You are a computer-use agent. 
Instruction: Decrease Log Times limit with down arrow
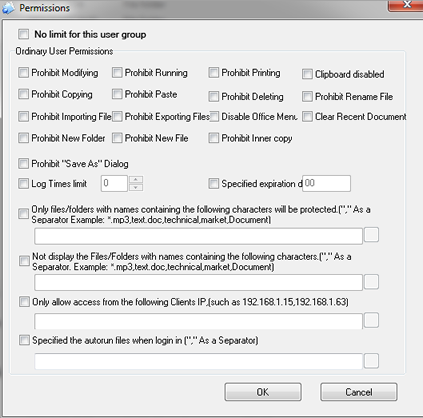click(136, 187)
